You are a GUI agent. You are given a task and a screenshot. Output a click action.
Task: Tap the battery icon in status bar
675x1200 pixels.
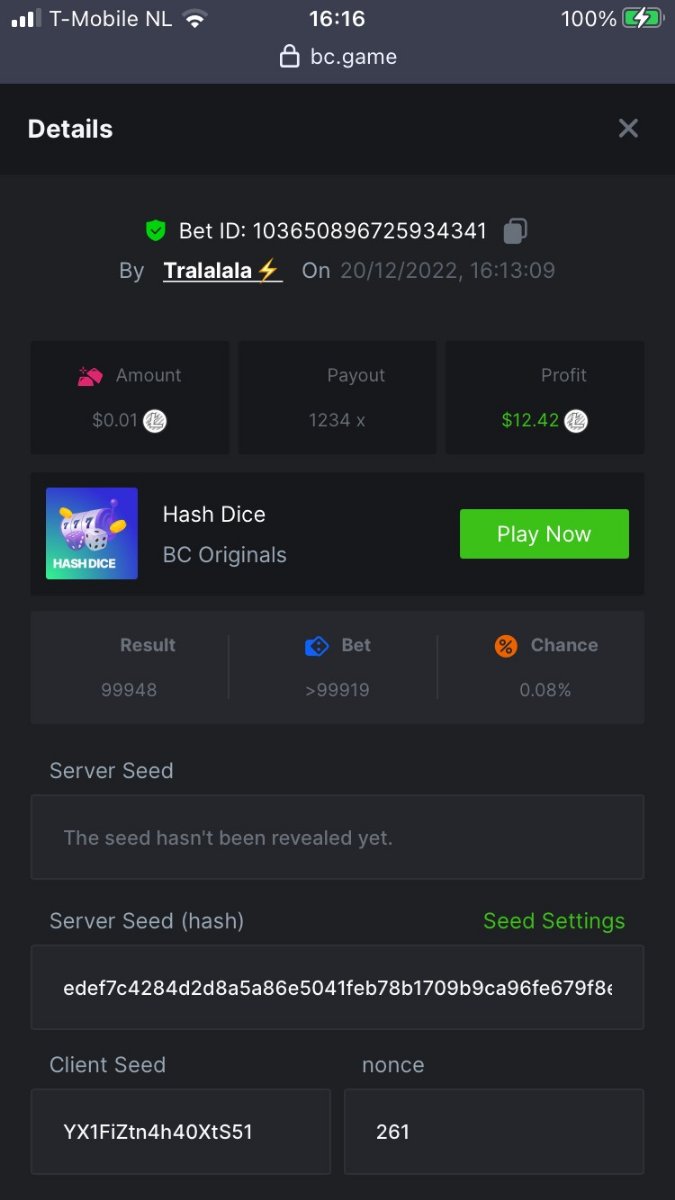point(642,19)
